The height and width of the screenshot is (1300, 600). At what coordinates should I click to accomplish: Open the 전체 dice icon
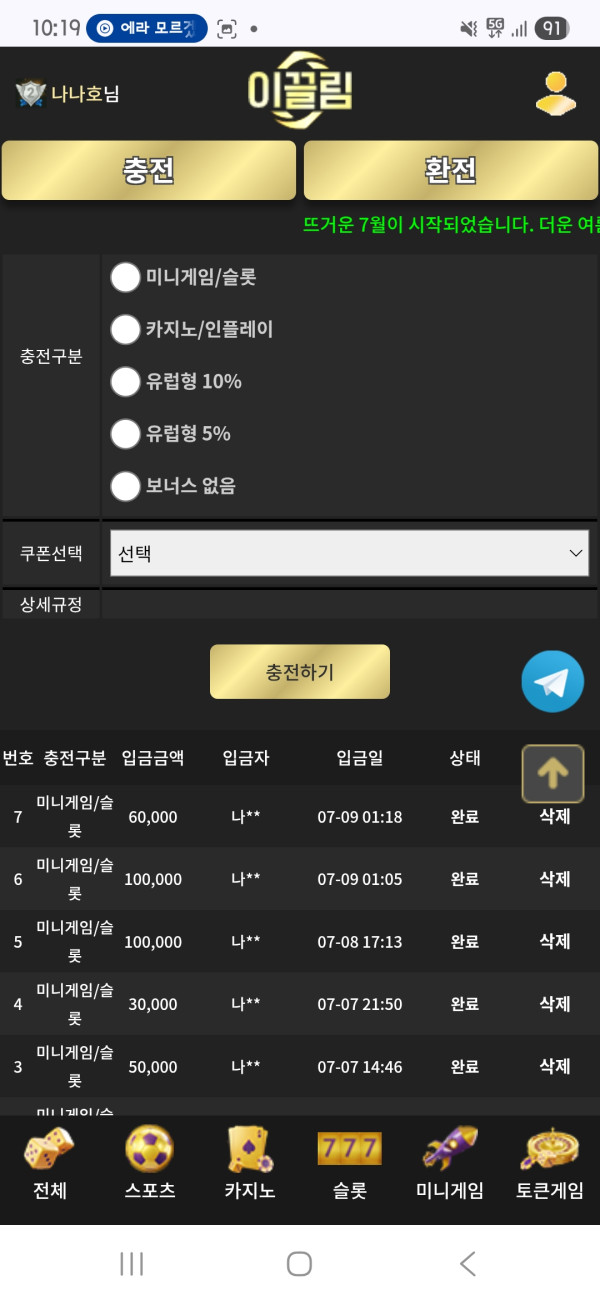pyautogui.click(x=48, y=1150)
